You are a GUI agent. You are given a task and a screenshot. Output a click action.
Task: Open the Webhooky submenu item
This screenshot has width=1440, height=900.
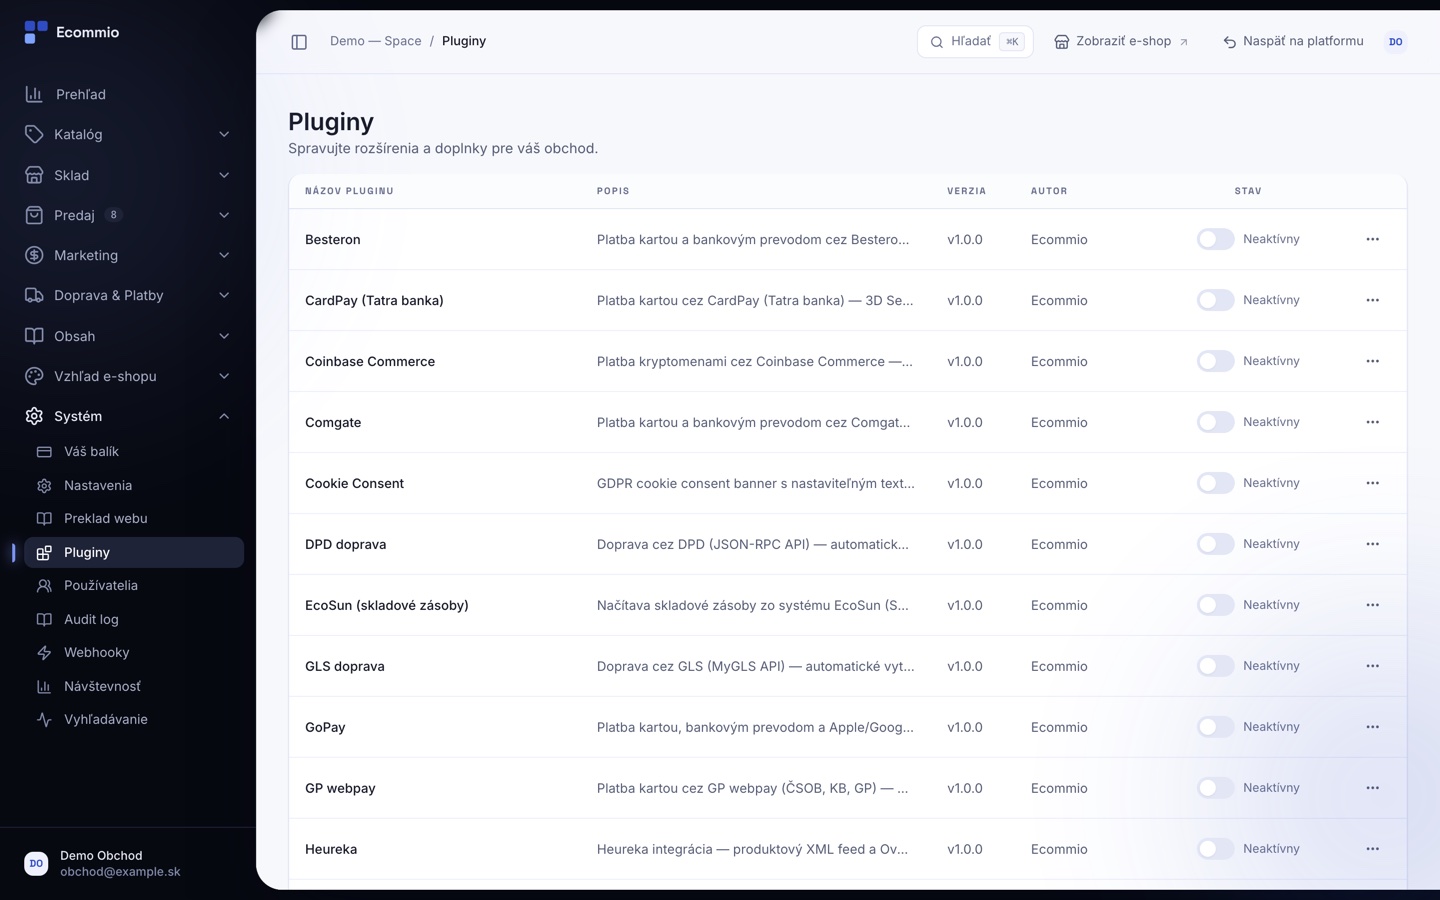(x=134, y=653)
